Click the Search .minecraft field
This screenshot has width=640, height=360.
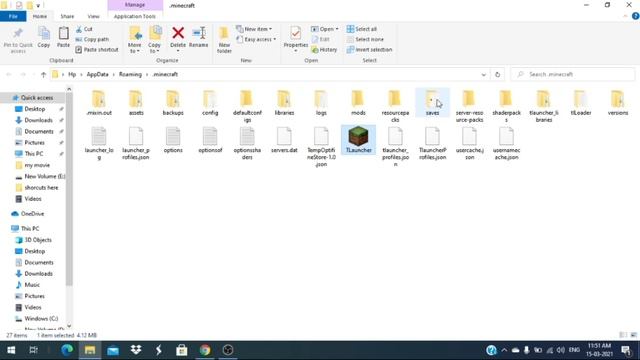573,74
